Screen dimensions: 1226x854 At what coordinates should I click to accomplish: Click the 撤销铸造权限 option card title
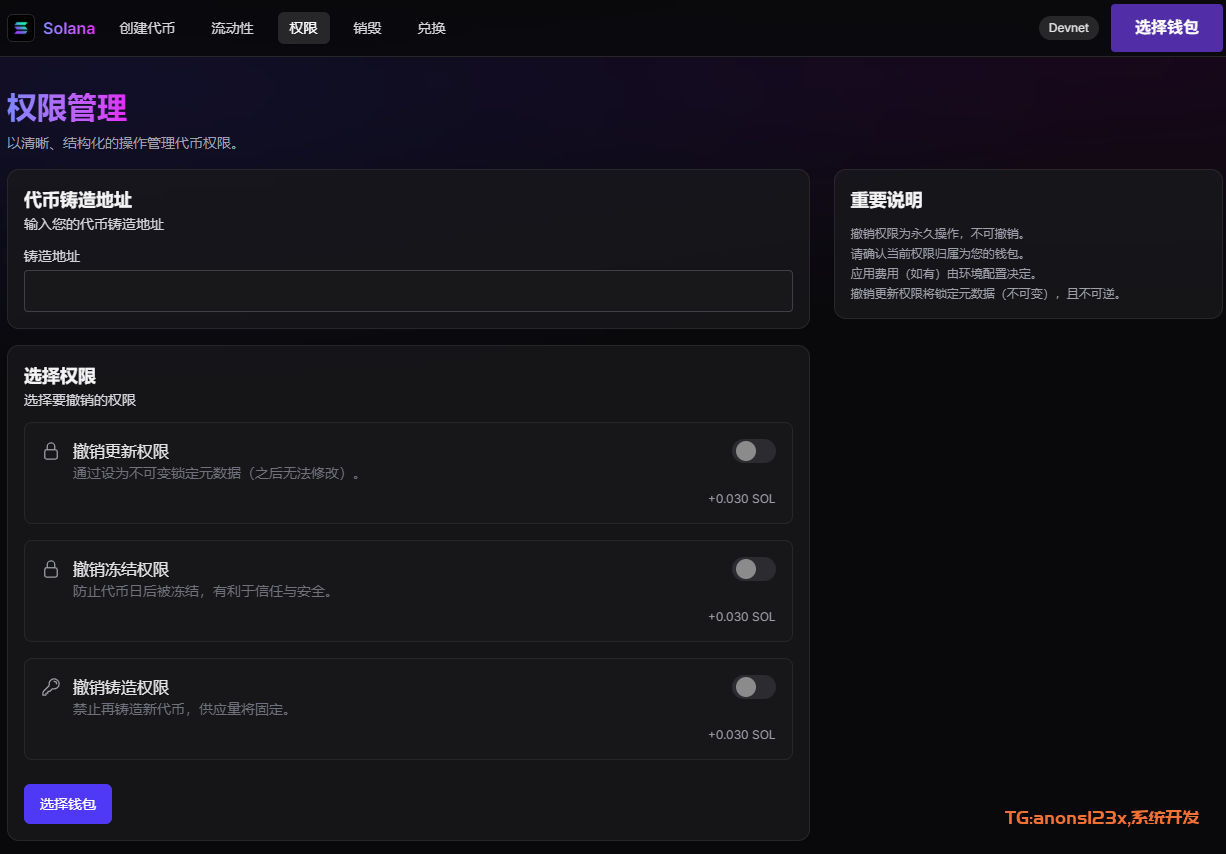[x=121, y=687]
